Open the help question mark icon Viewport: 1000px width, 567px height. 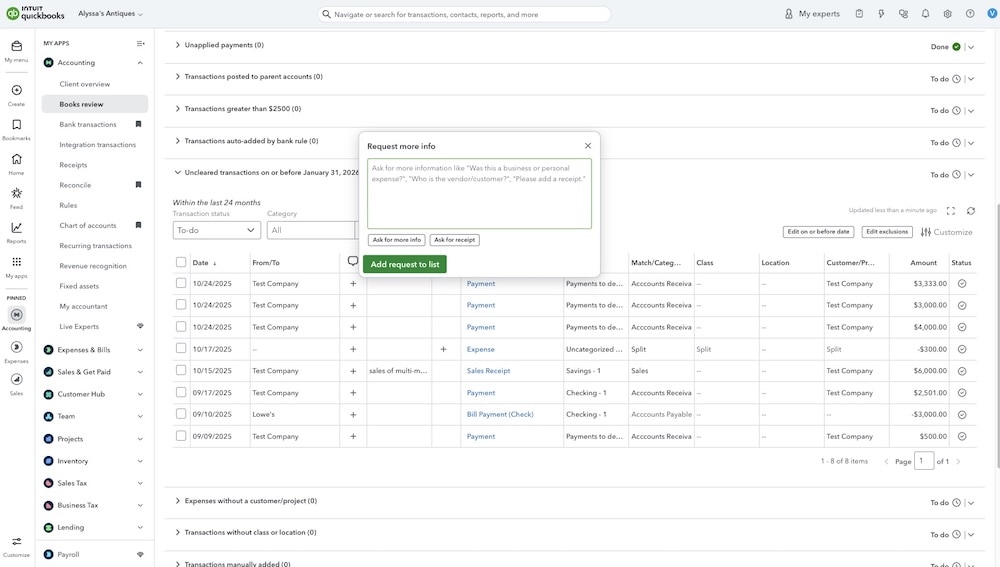click(970, 13)
